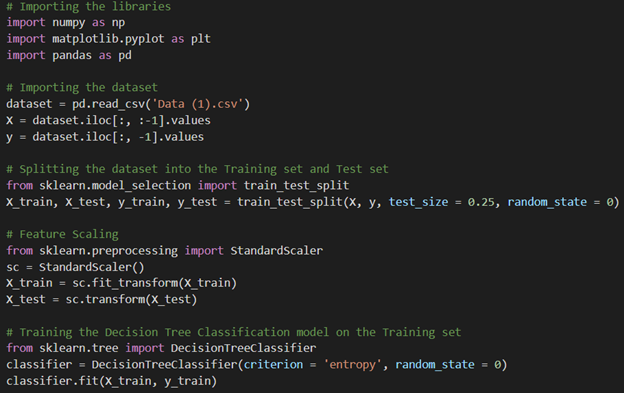Click the line assigning X with iloc

[x=108, y=121]
